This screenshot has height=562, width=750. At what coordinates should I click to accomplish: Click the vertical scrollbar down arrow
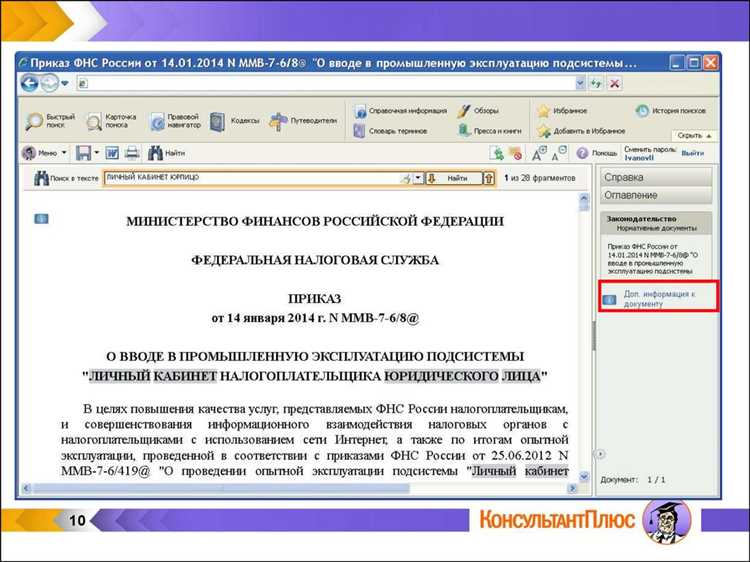(x=584, y=476)
